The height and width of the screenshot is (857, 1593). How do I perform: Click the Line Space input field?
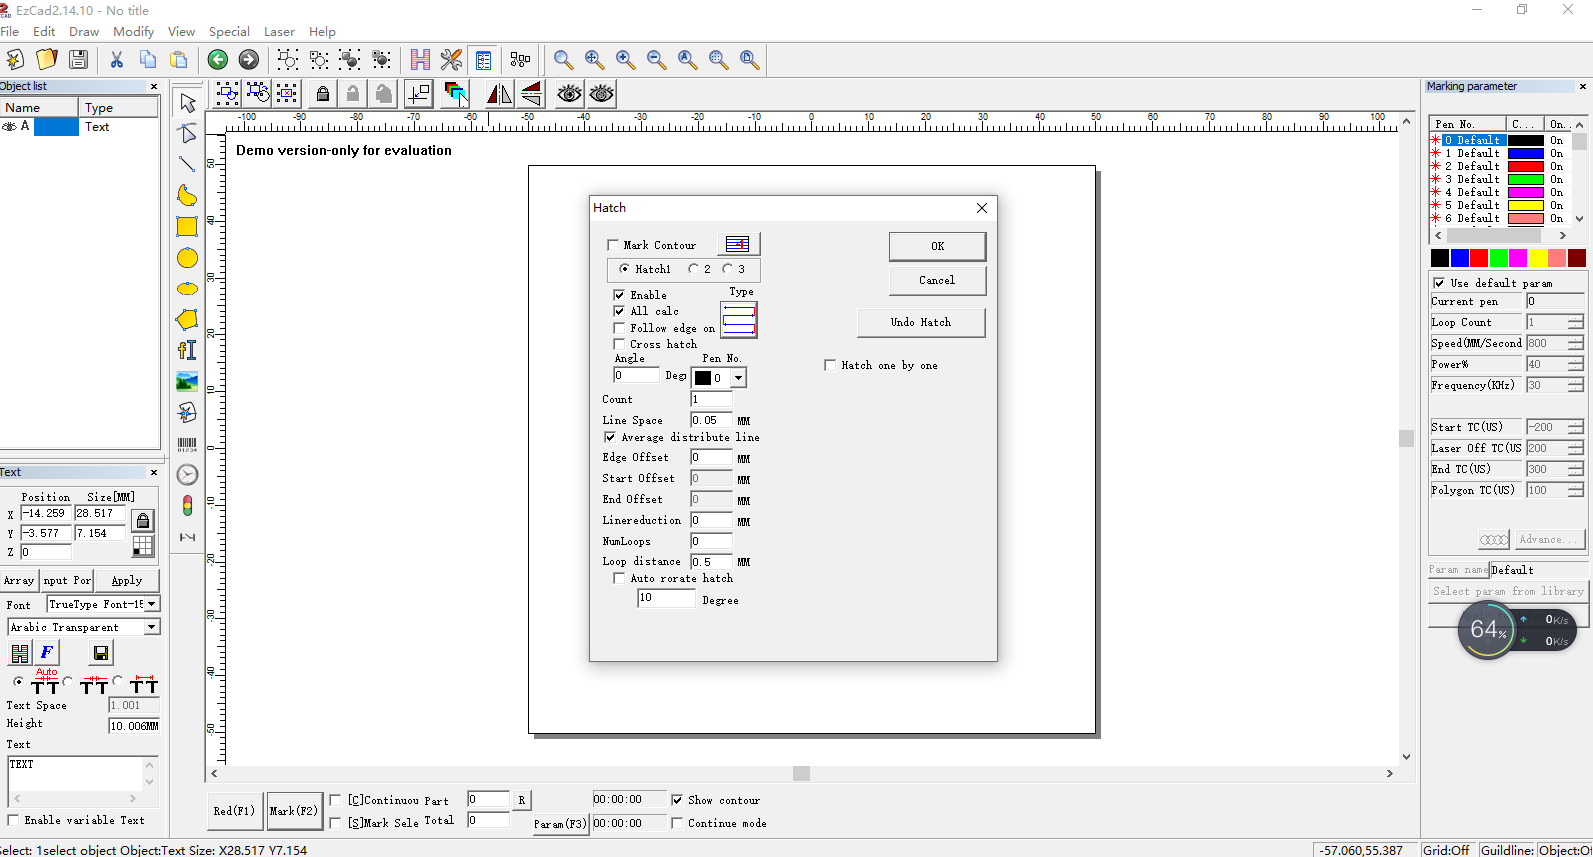[x=711, y=420]
